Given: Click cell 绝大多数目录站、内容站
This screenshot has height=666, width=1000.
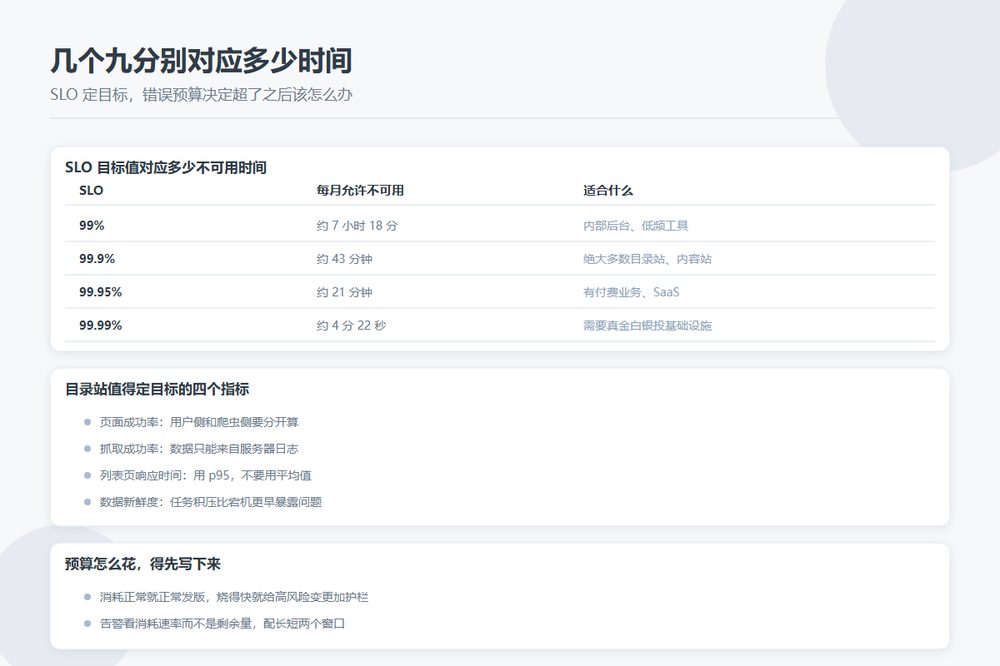Looking at the screenshot, I should [647, 258].
